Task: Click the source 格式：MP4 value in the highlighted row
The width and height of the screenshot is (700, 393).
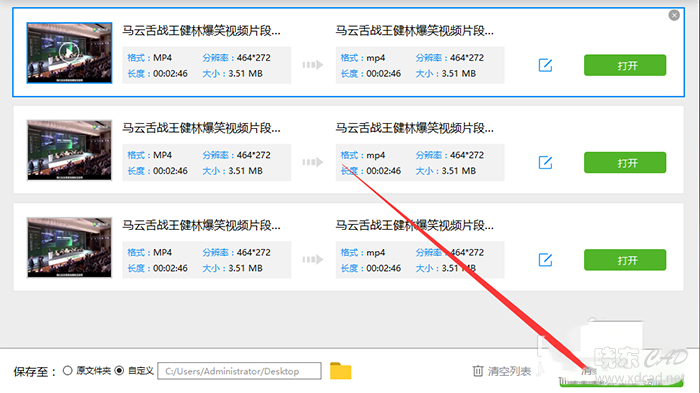Action: pos(150,58)
